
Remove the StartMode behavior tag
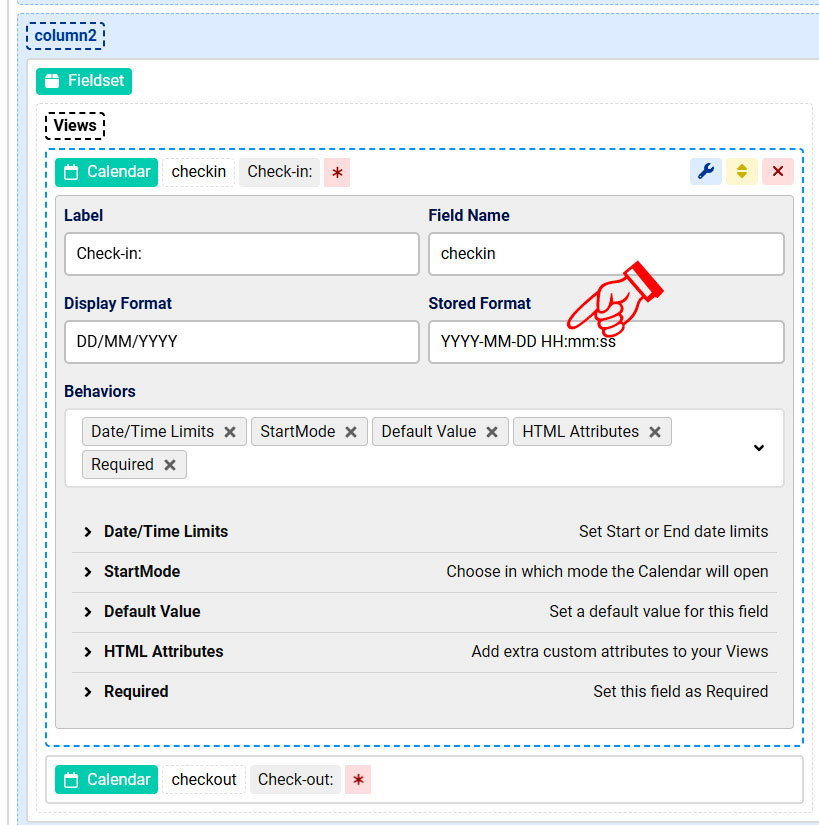point(351,432)
